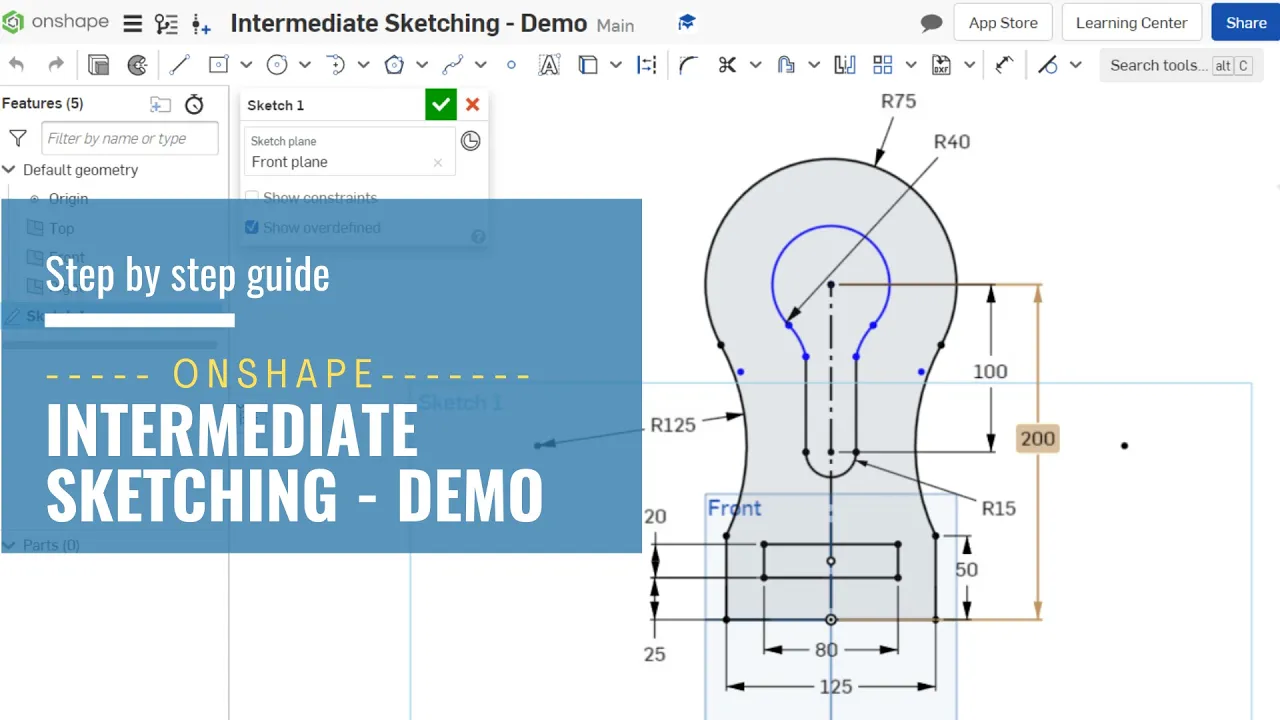Screen dimensions: 1280x720
Task: Click the create folder icon in Features
Action: [x=160, y=104]
